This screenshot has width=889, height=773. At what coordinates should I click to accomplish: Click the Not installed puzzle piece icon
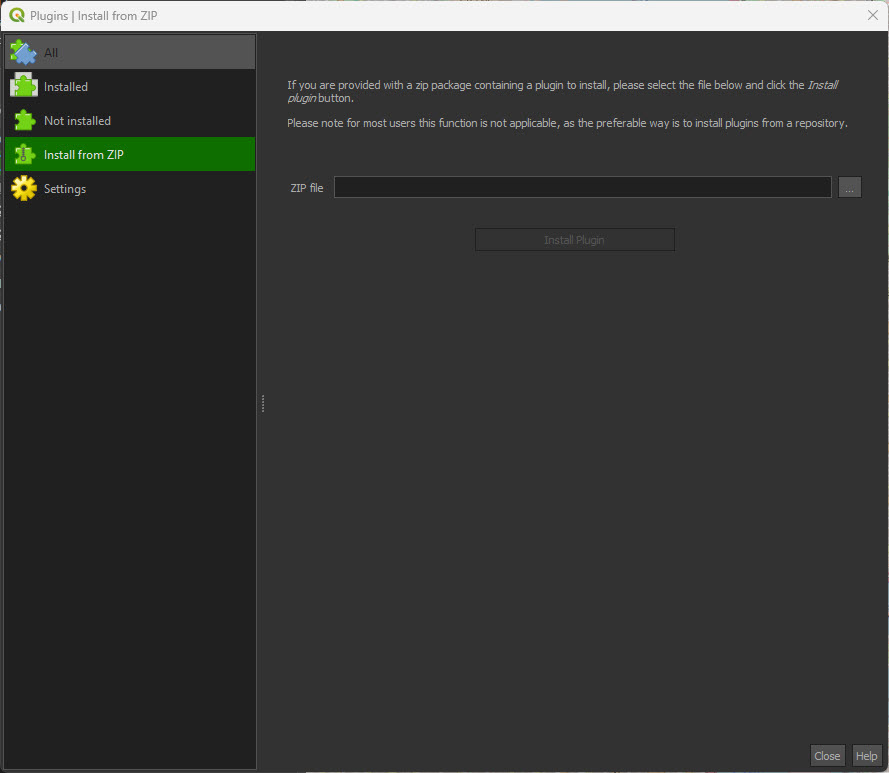click(x=23, y=121)
